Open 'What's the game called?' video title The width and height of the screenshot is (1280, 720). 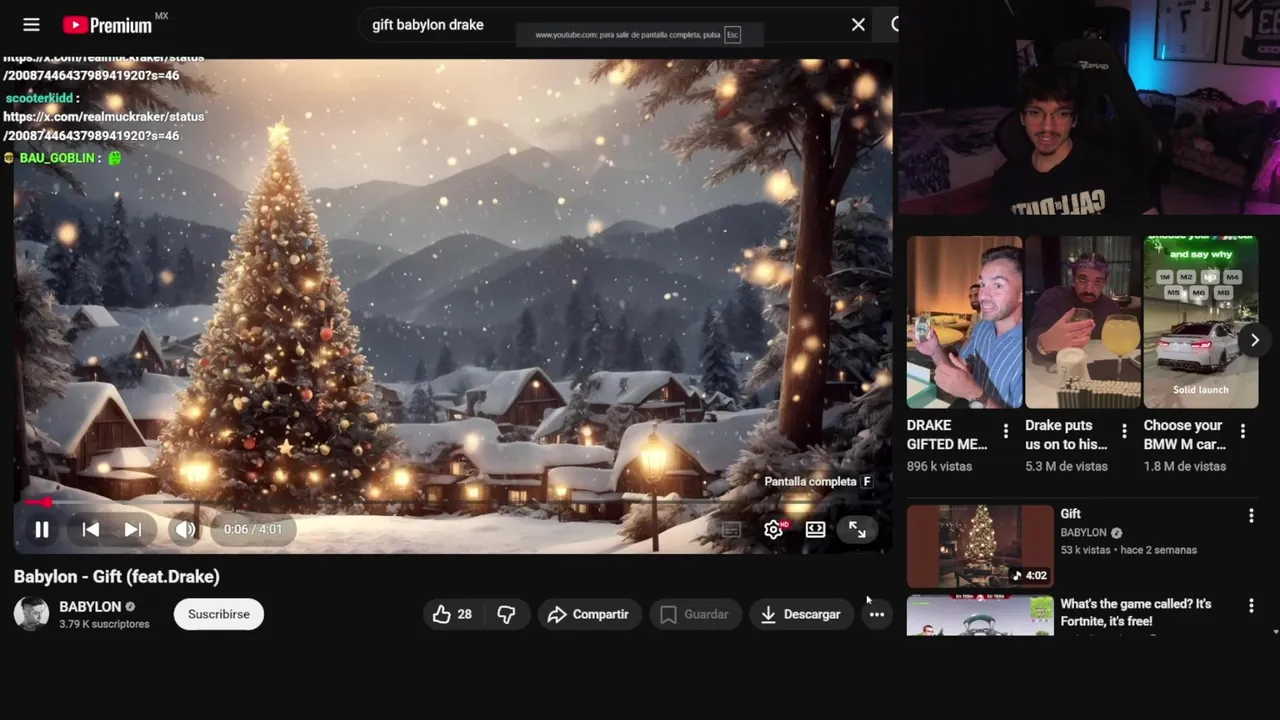coord(1136,612)
